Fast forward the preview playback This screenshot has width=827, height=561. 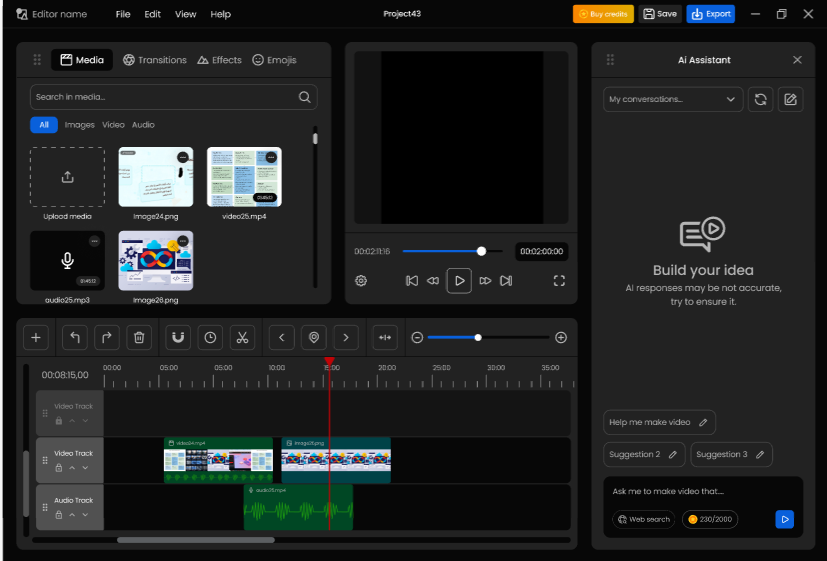click(x=485, y=280)
